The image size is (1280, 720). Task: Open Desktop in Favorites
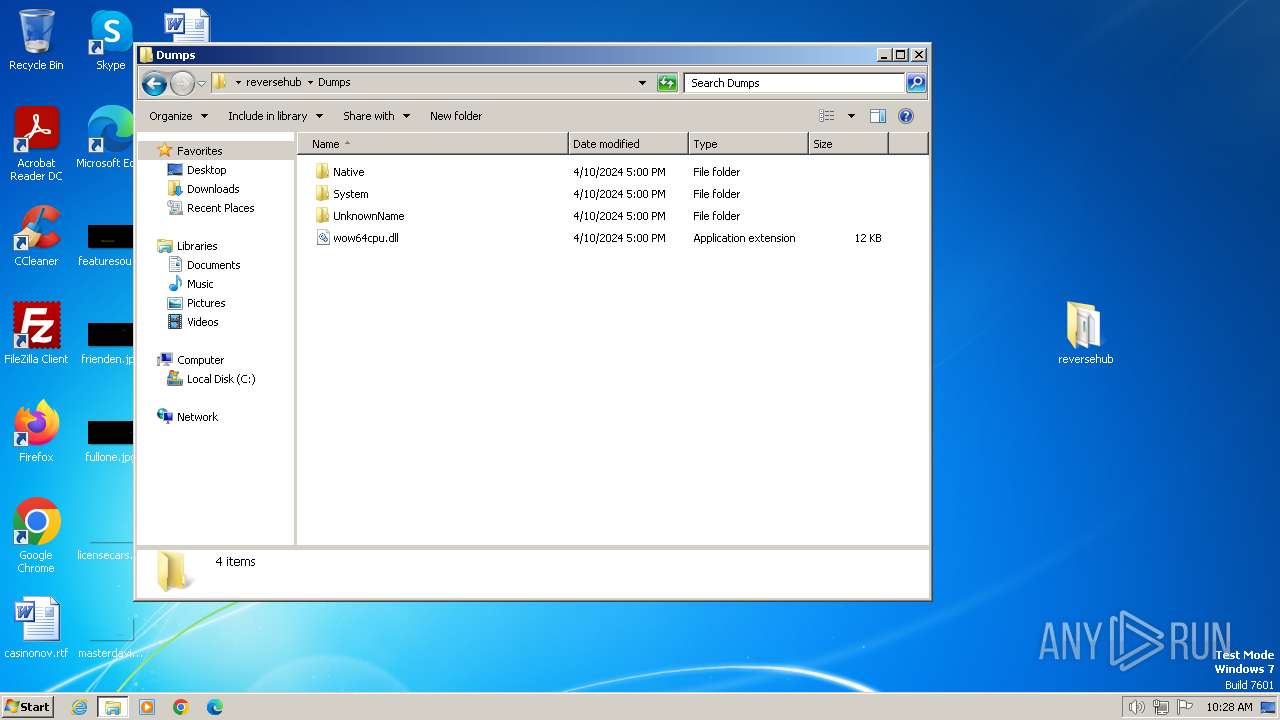pyautogui.click(x=206, y=170)
